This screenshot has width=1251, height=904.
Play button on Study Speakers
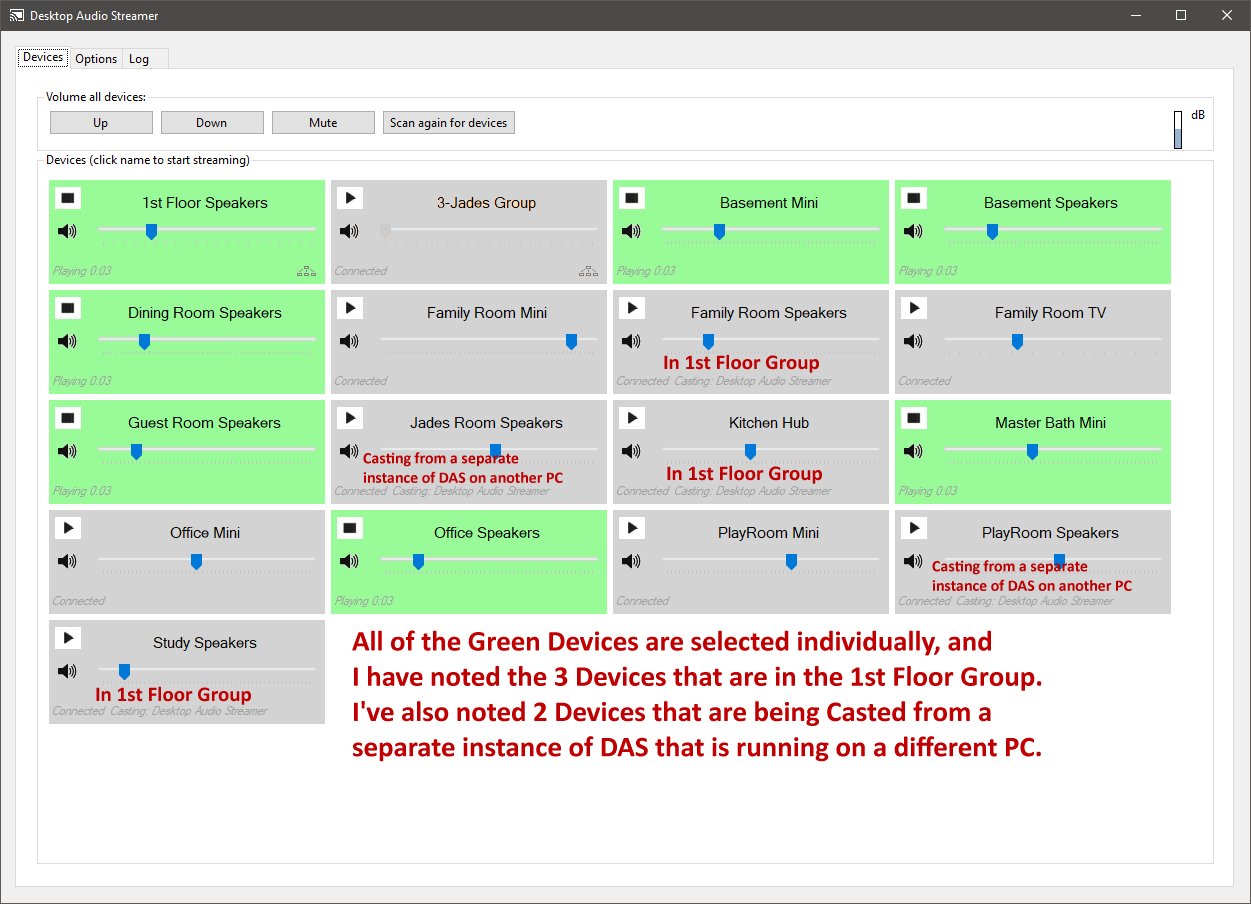[68, 638]
